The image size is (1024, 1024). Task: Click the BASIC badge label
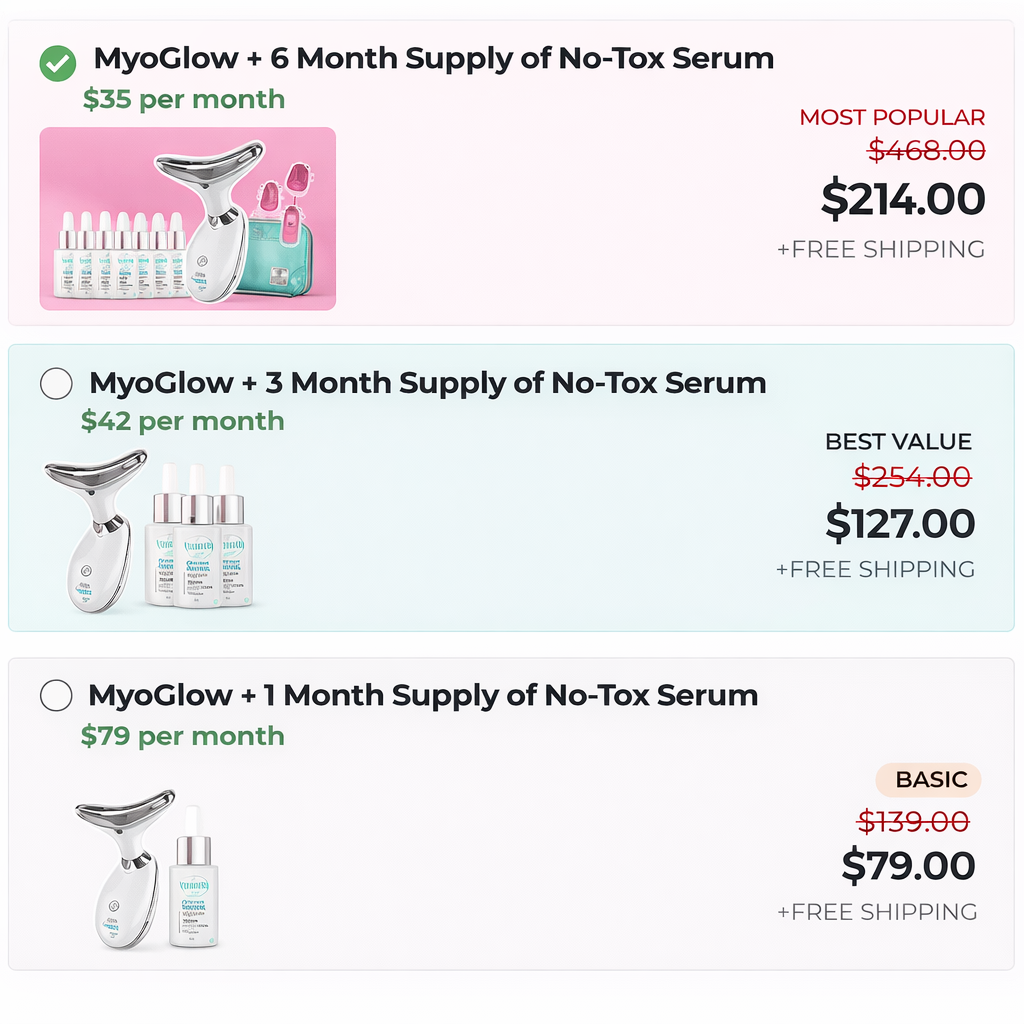930,780
